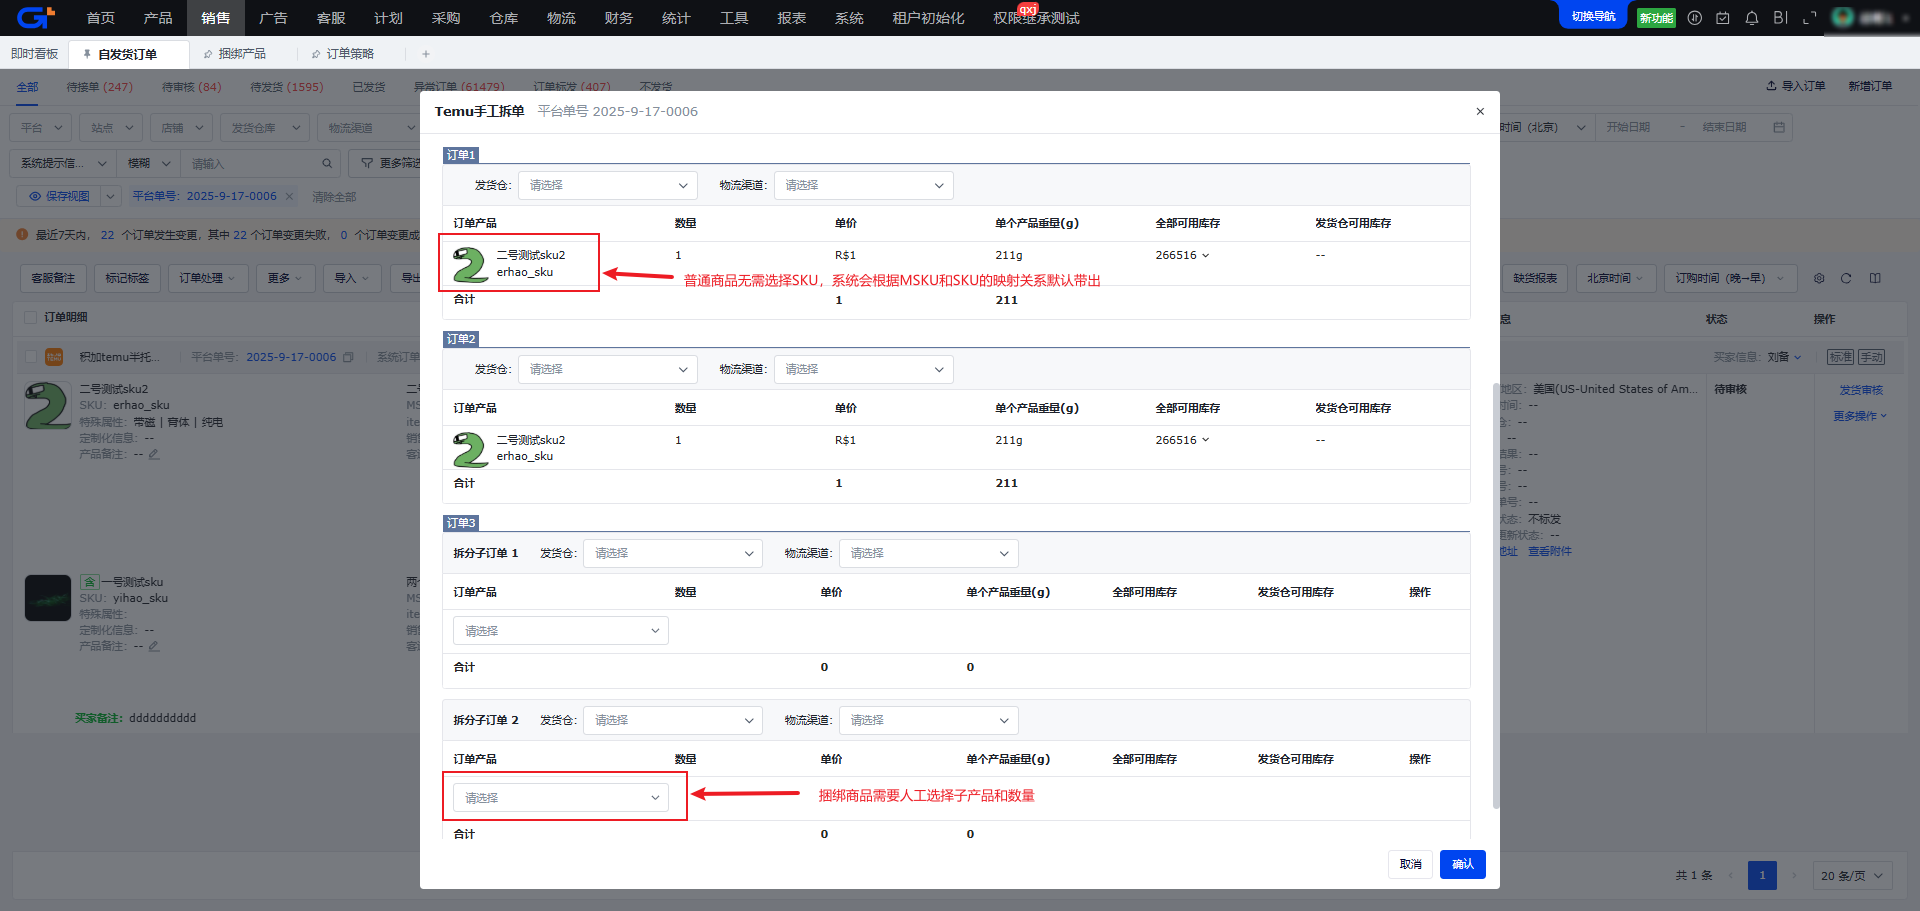Click 取消 to cancel splitting

[1410, 864]
